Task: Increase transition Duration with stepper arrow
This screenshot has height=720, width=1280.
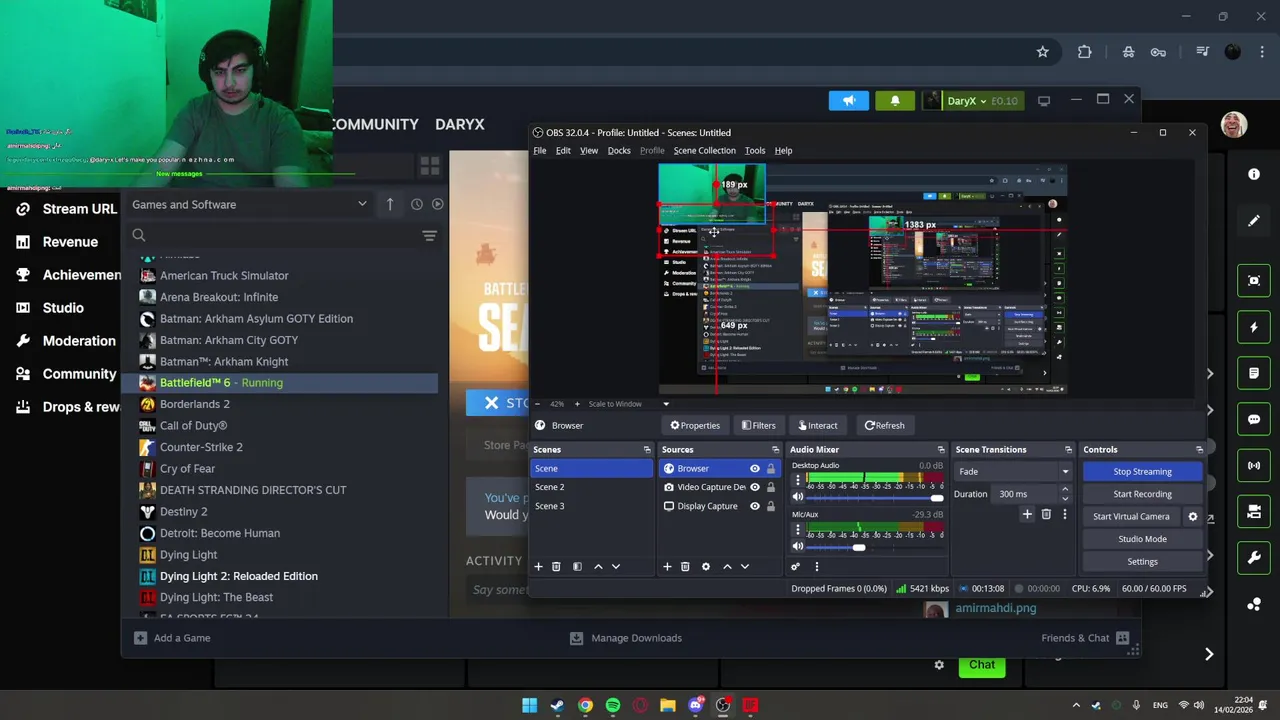Action: pos(1064,490)
